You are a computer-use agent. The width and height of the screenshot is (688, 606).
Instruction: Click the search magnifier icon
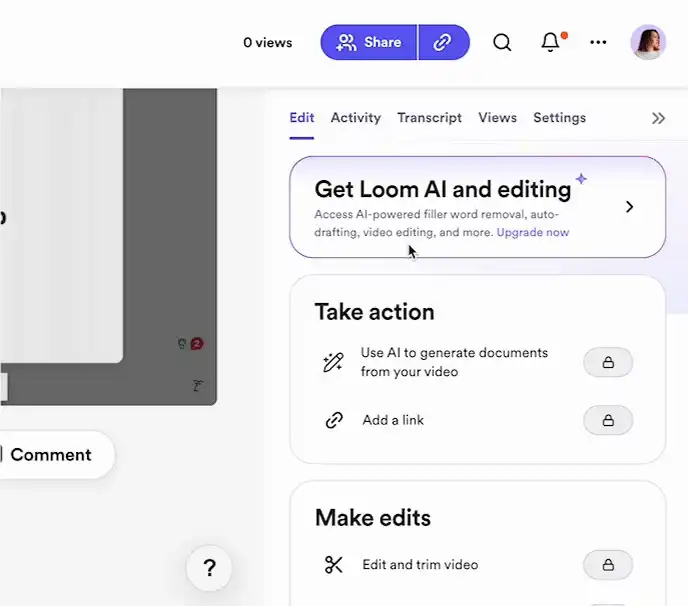pyautogui.click(x=502, y=42)
